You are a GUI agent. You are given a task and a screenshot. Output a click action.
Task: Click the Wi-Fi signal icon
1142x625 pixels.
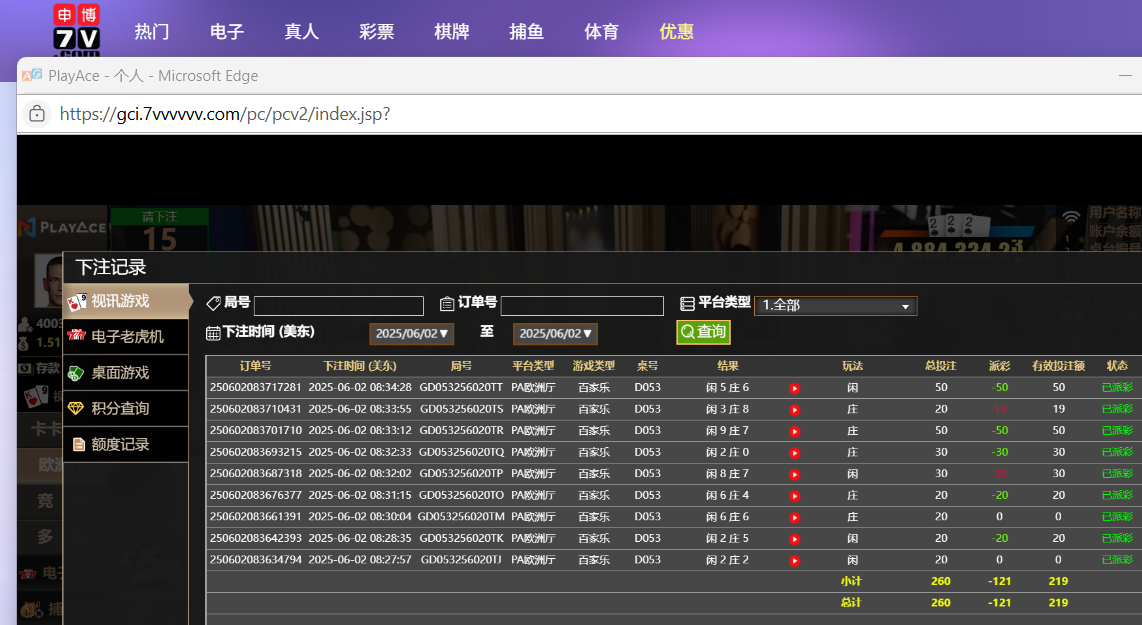tap(1071, 217)
